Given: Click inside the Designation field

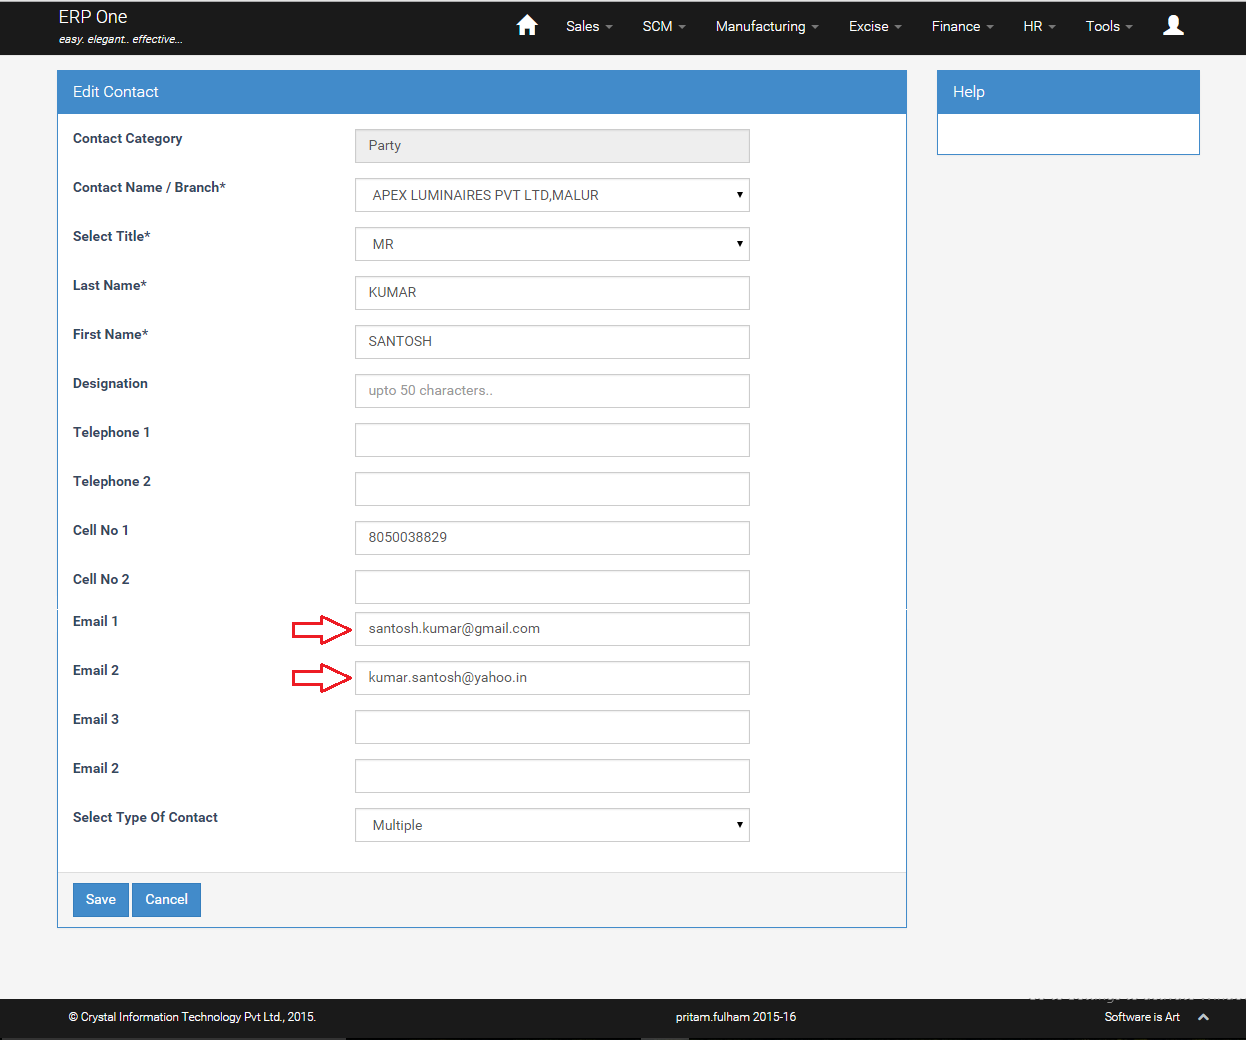Looking at the screenshot, I should pos(552,390).
